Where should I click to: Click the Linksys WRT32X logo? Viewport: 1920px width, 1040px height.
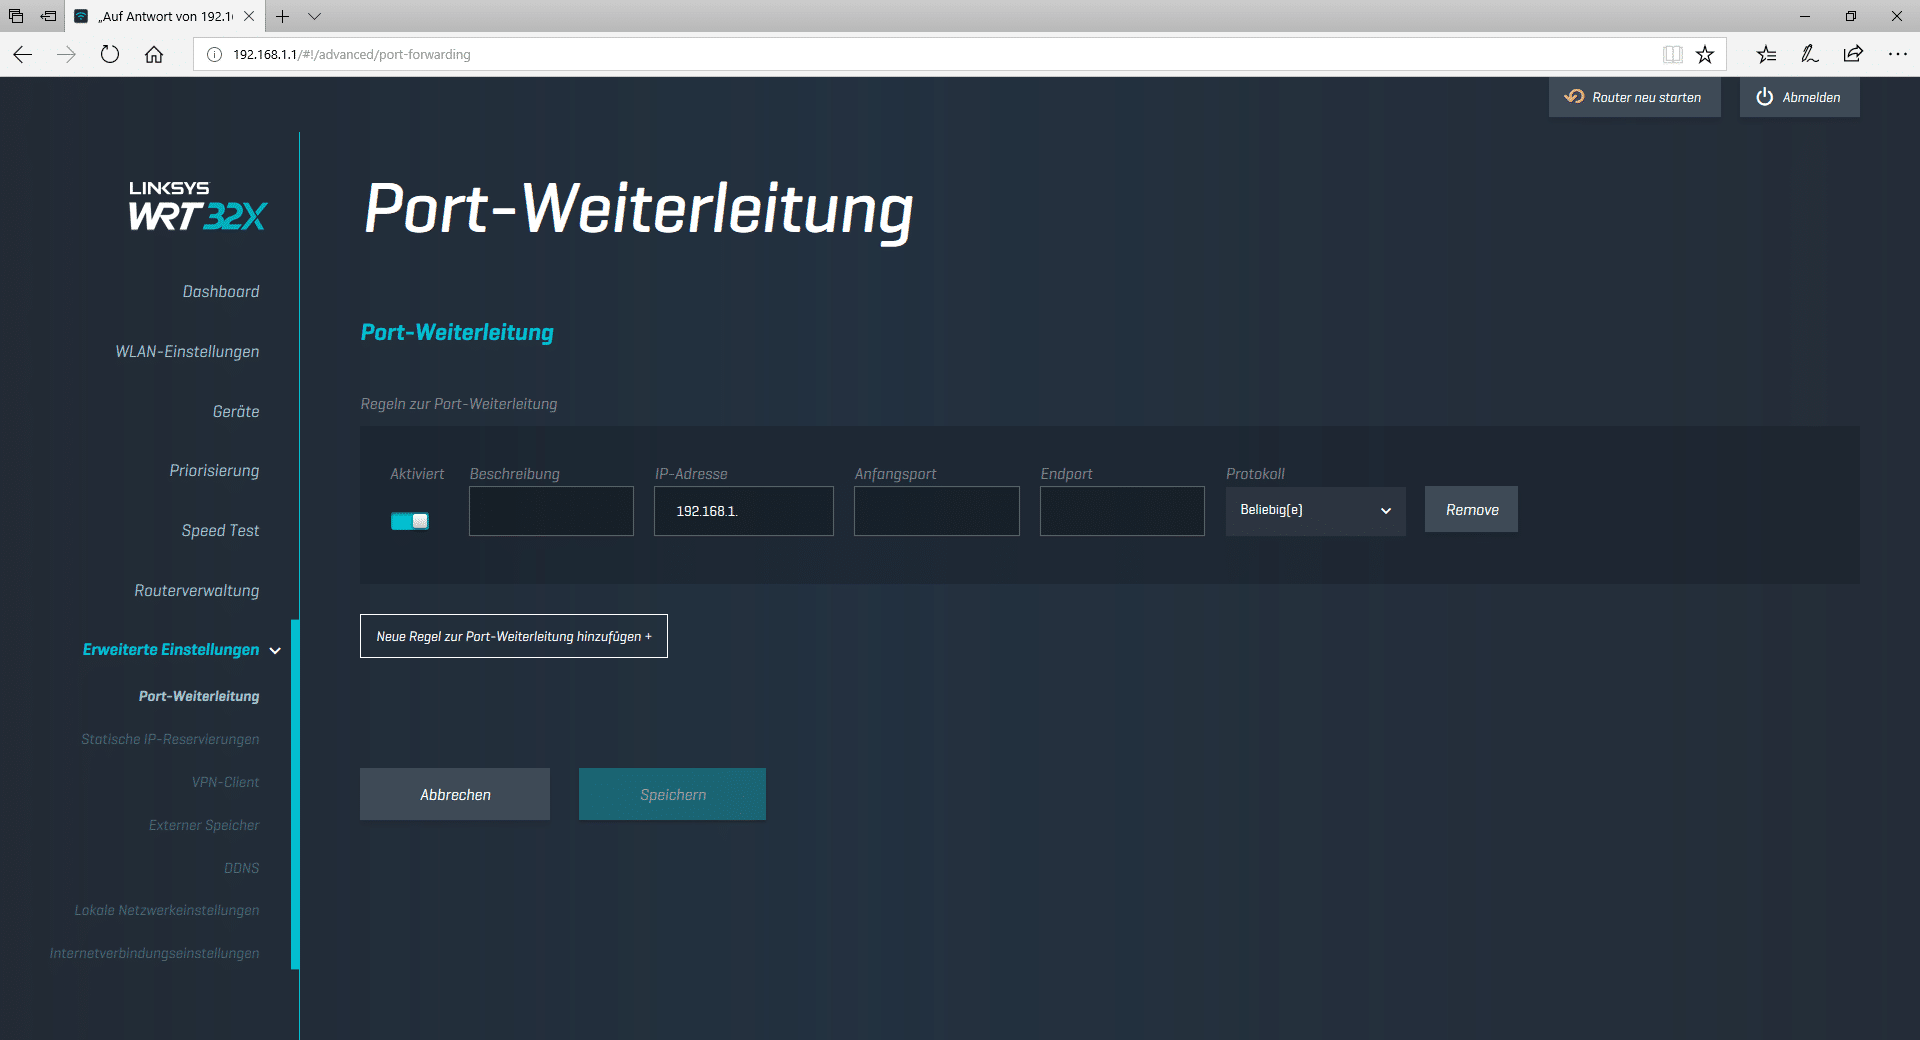click(197, 206)
